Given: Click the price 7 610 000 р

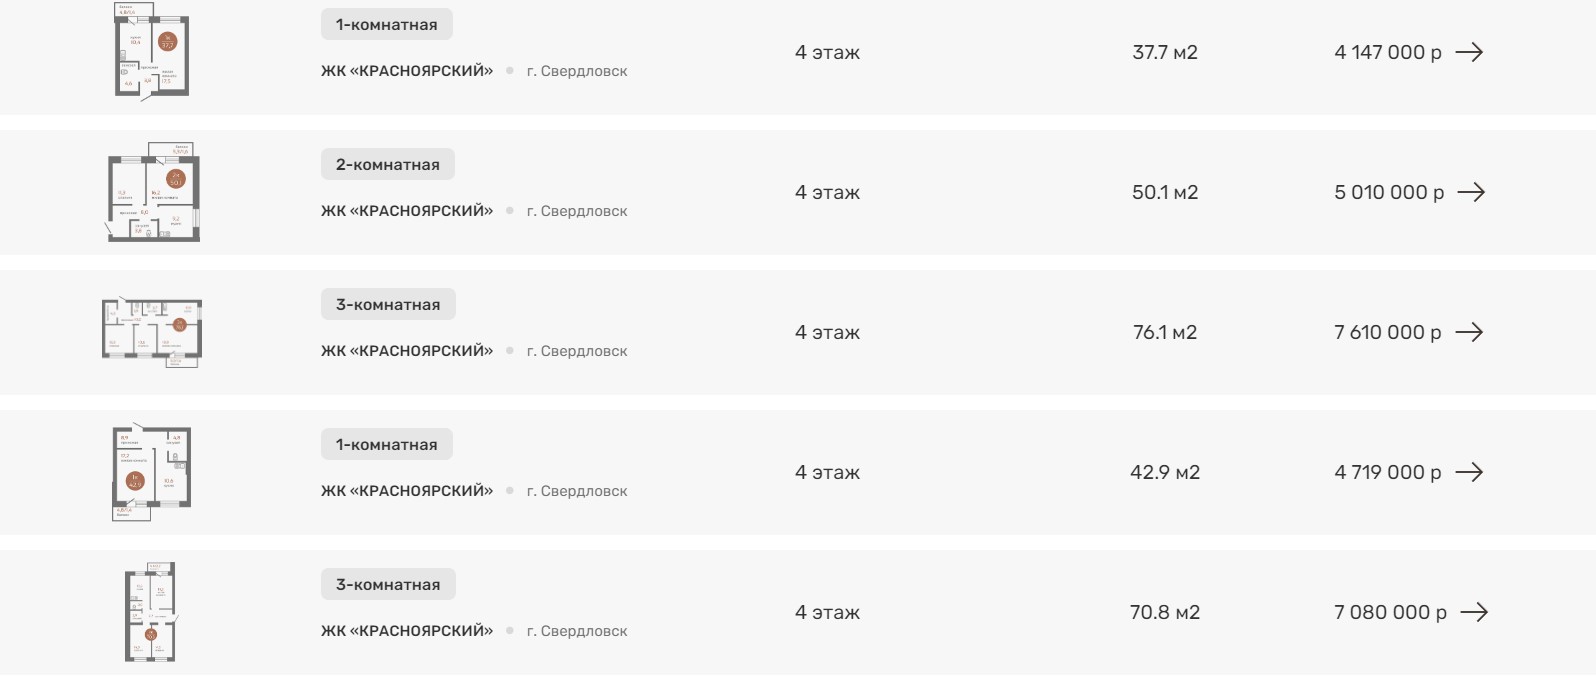Looking at the screenshot, I should (x=1387, y=332).
